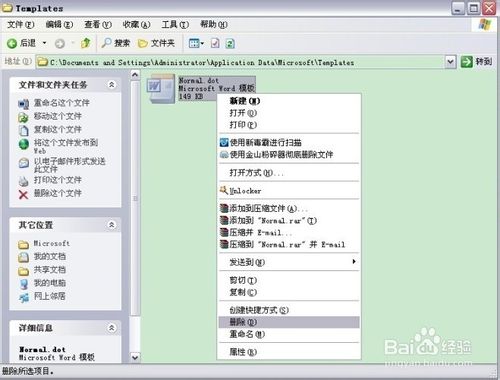The width and height of the screenshot is (500, 380).
Task: Click the Go (转到) button
Action: [476, 62]
